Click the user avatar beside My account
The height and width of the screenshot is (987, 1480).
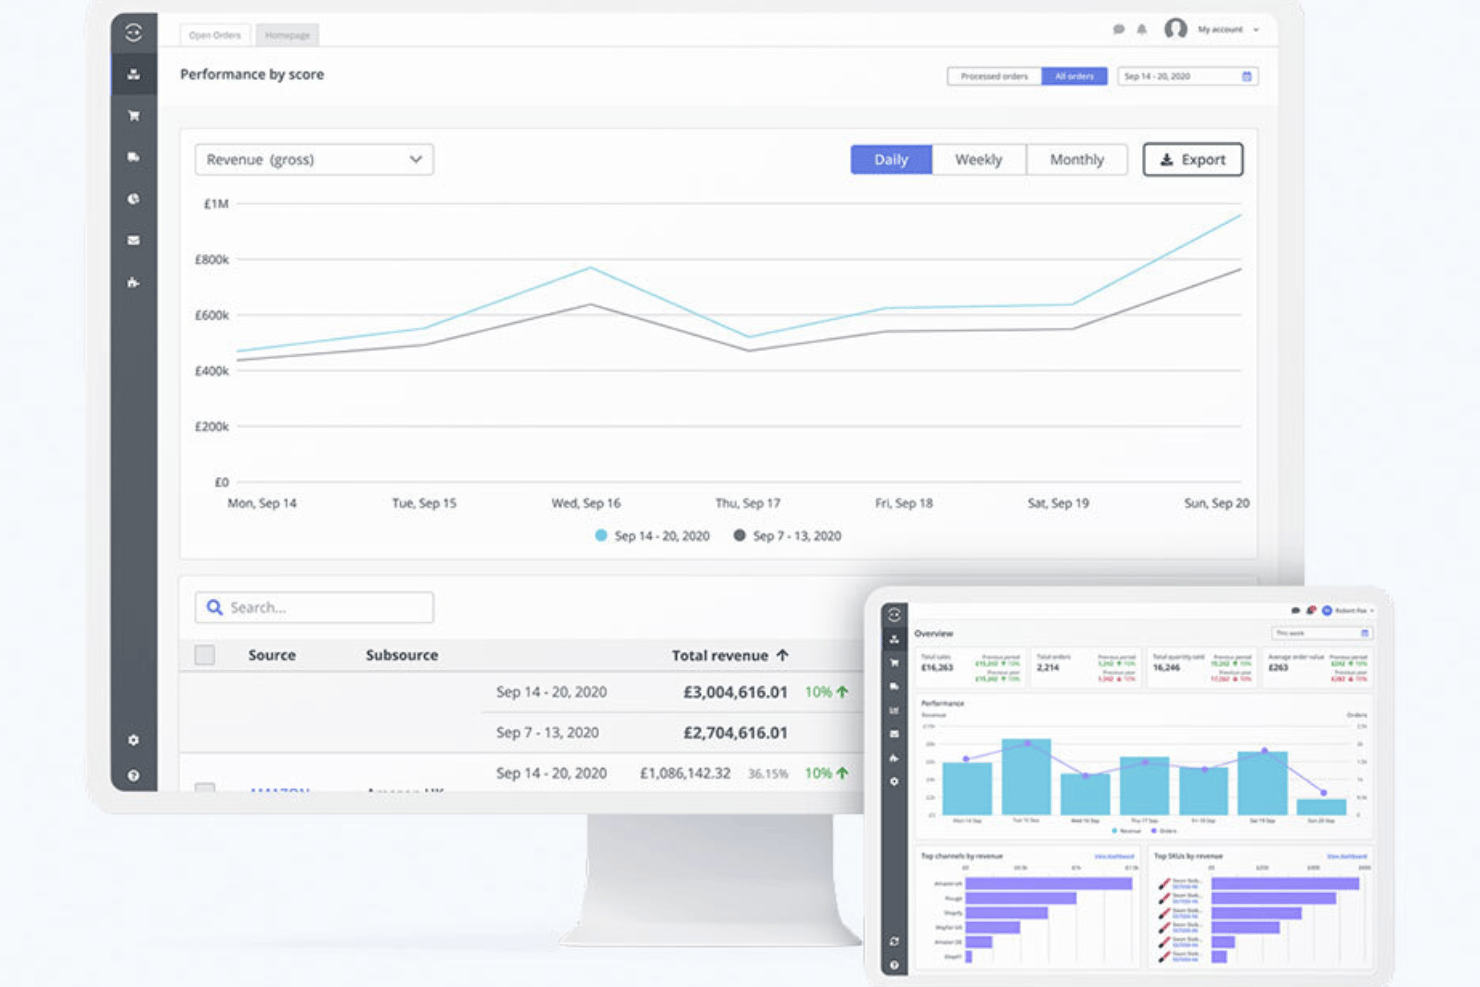(1175, 29)
